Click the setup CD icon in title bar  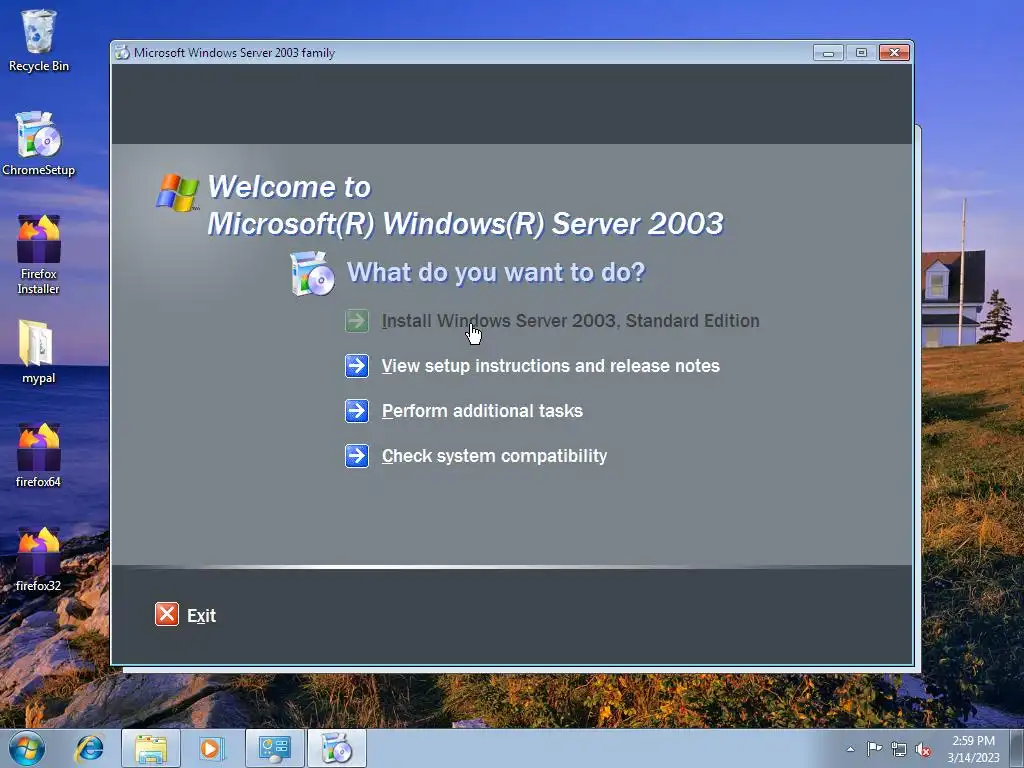coord(122,52)
